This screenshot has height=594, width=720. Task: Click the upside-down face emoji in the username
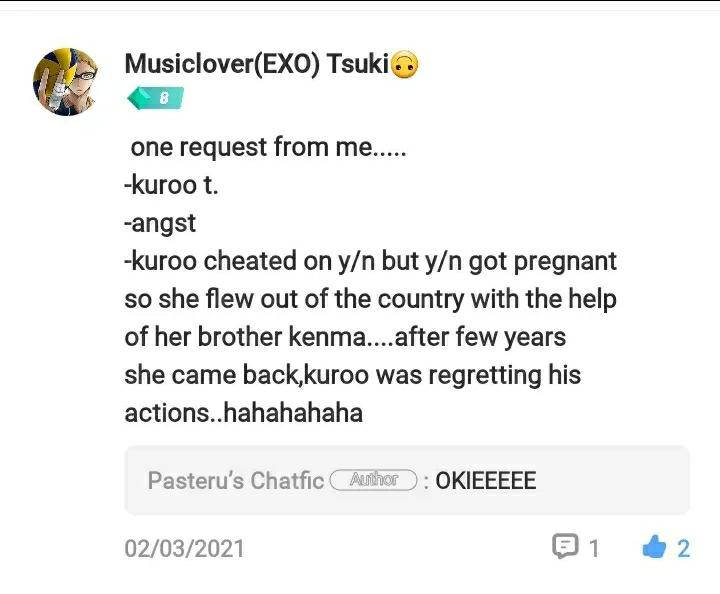(x=404, y=64)
